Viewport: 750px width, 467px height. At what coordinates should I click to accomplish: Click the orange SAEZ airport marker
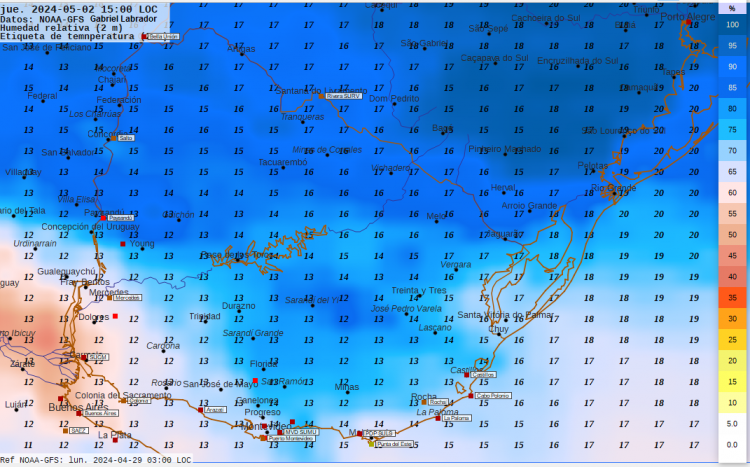[x=66, y=430]
